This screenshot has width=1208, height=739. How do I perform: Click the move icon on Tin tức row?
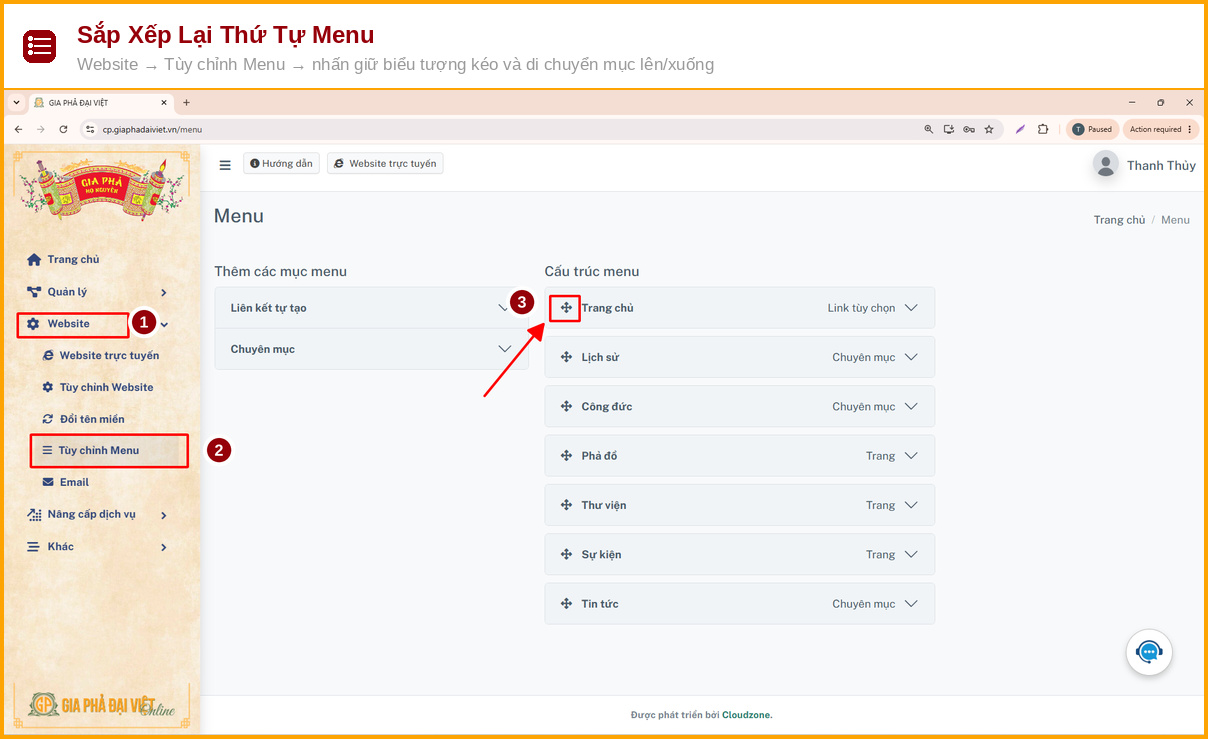[566, 604]
